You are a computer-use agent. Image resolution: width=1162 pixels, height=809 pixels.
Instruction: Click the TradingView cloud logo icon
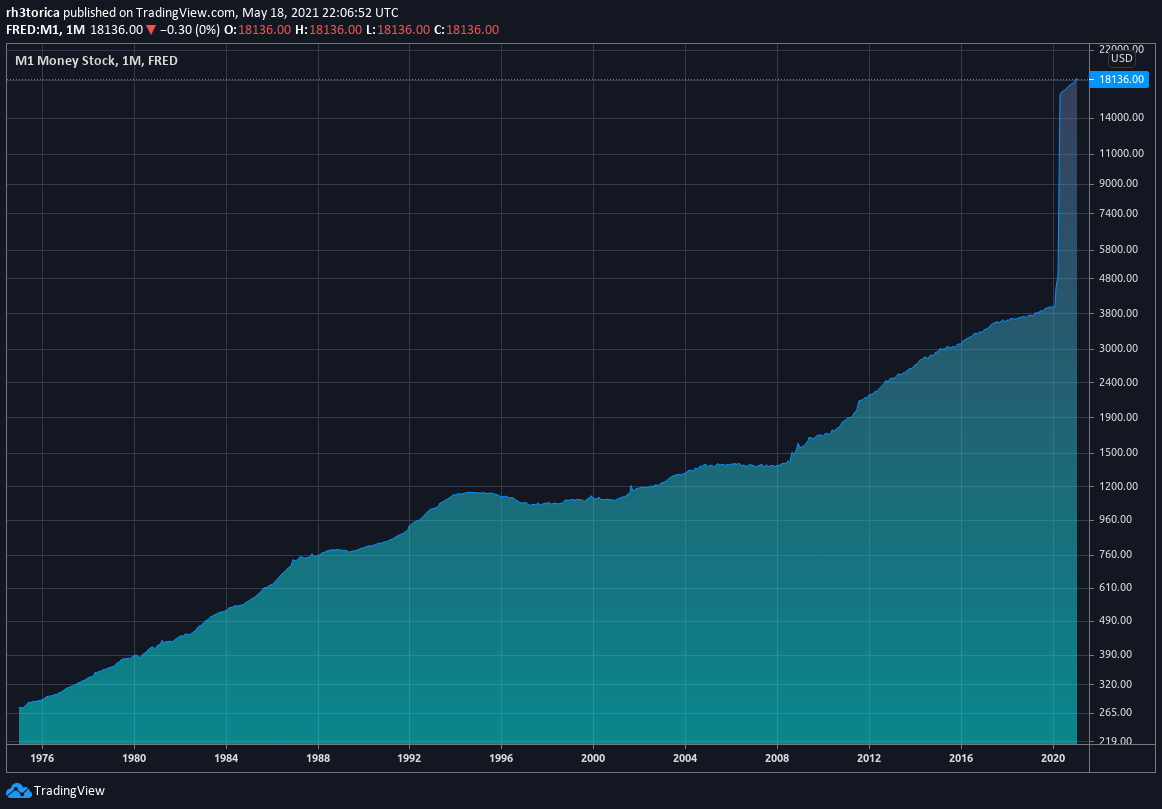coord(18,790)
